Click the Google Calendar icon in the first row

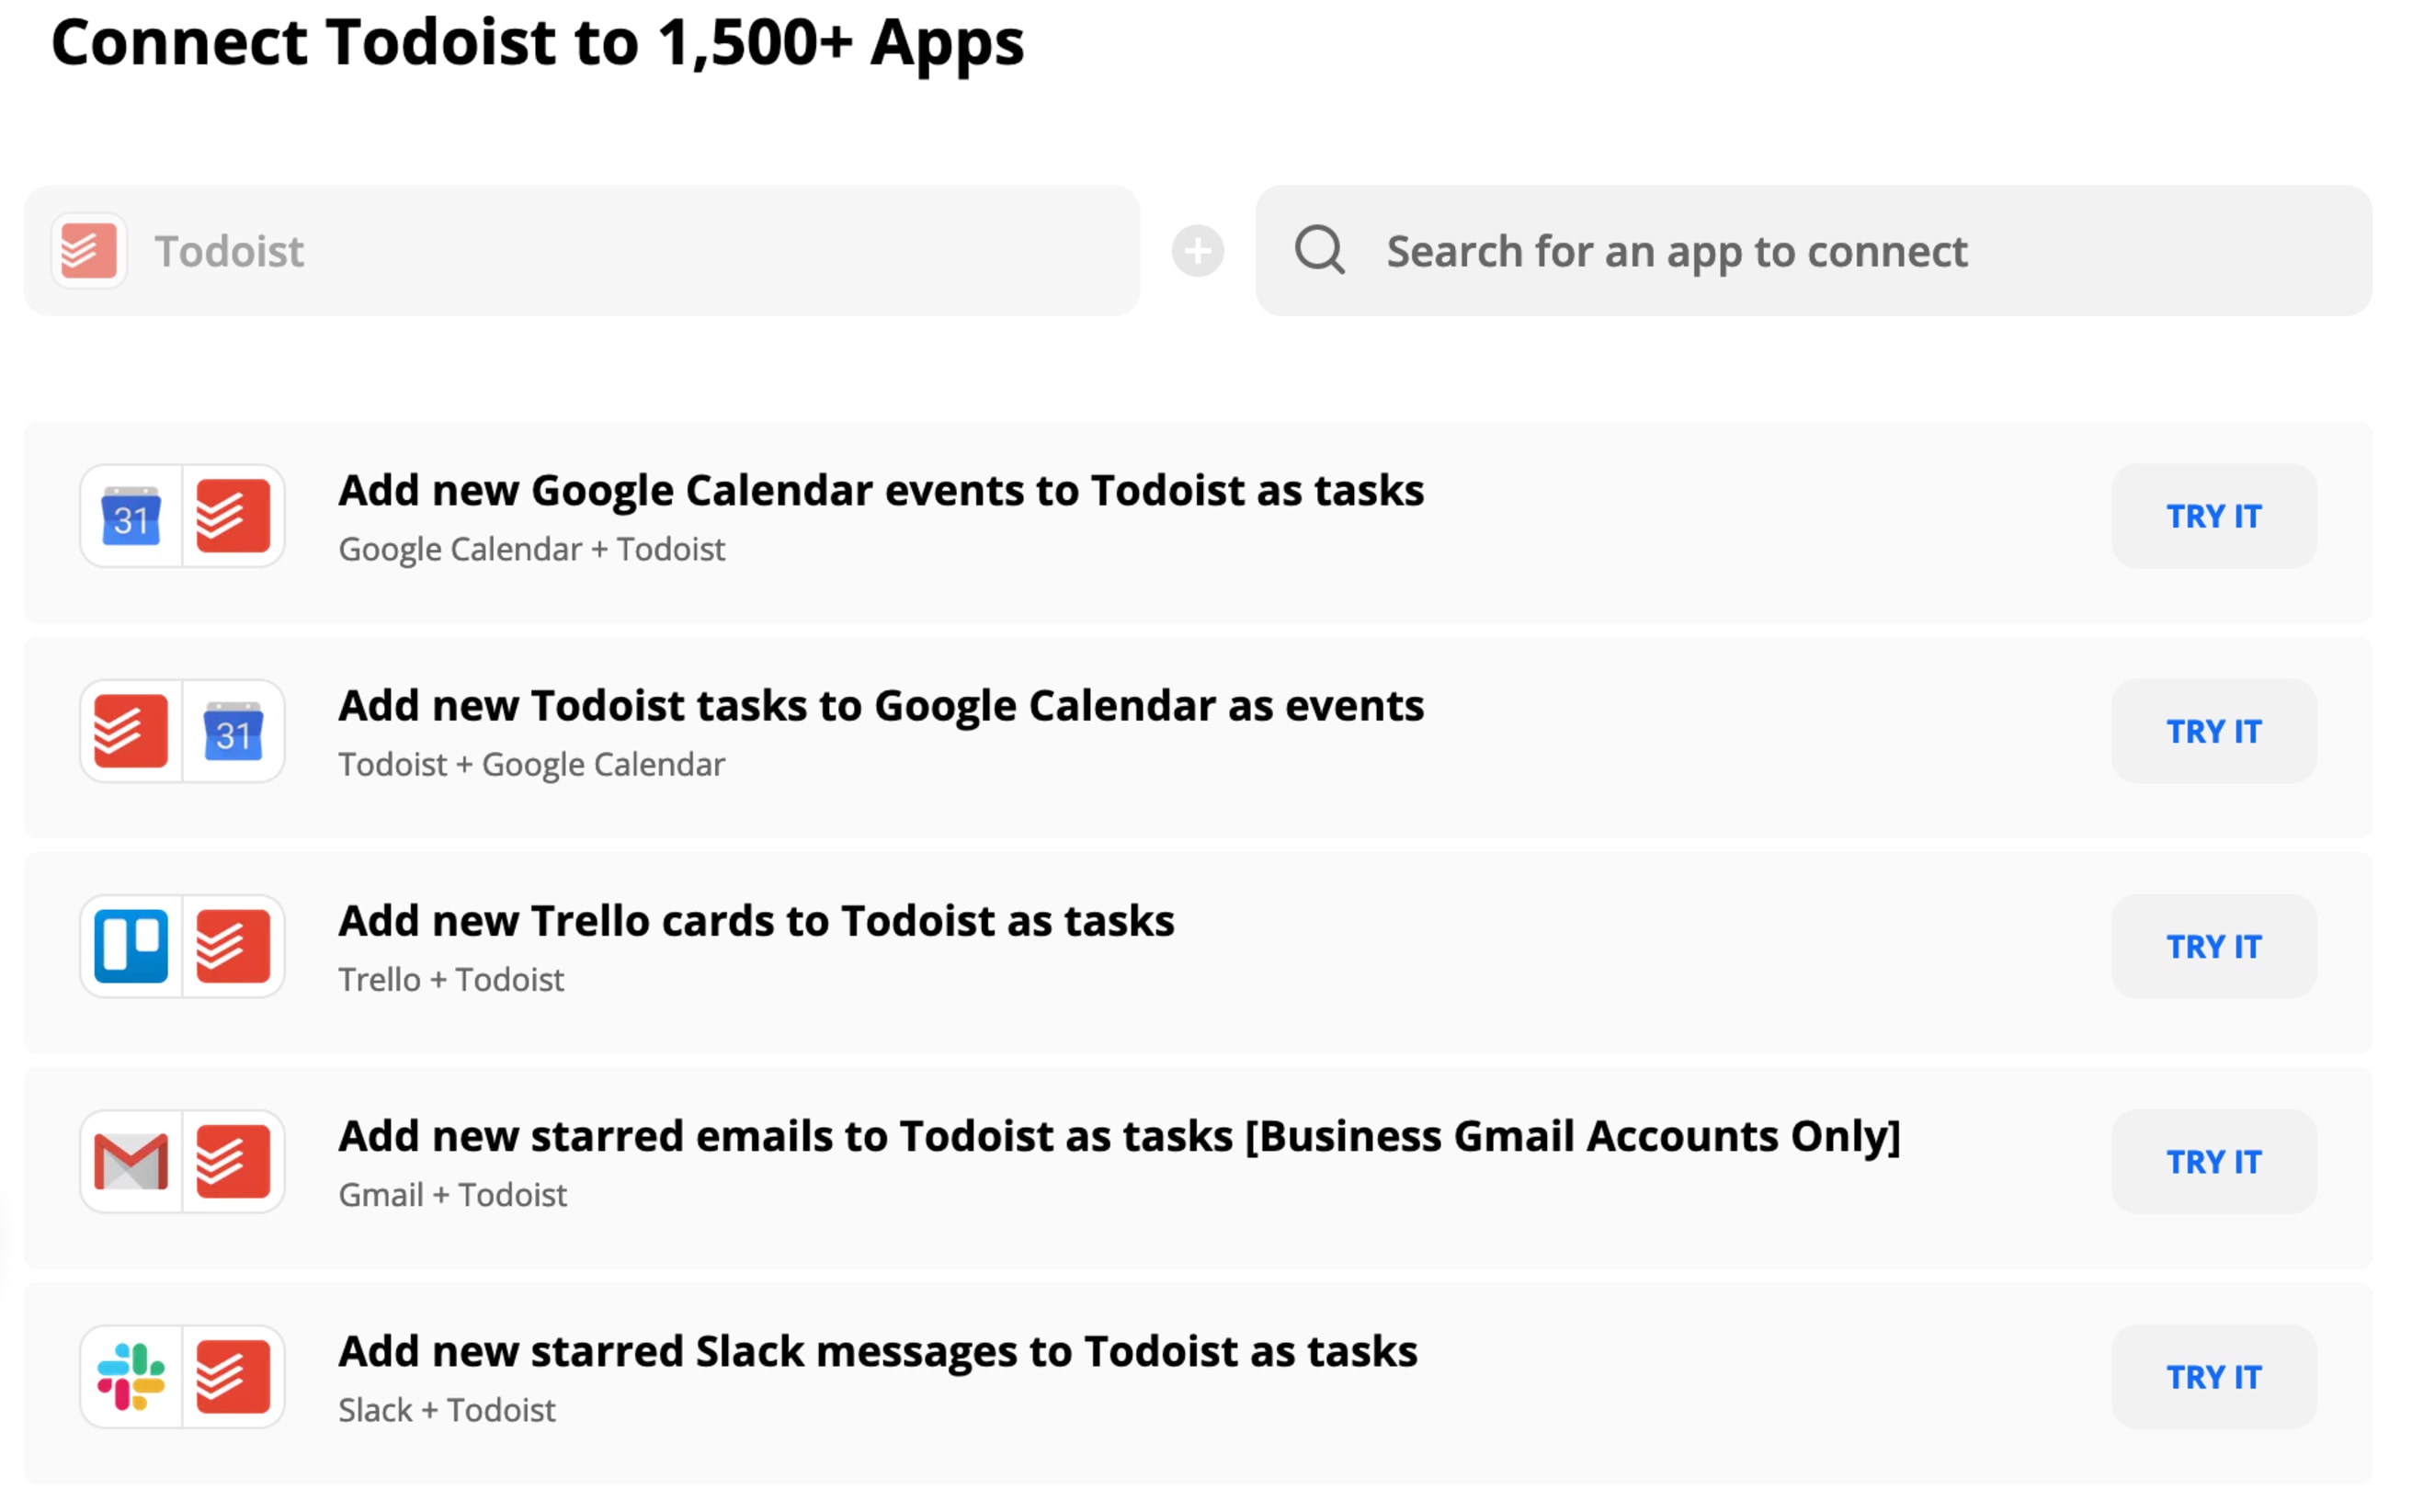(x=131, y=516)
